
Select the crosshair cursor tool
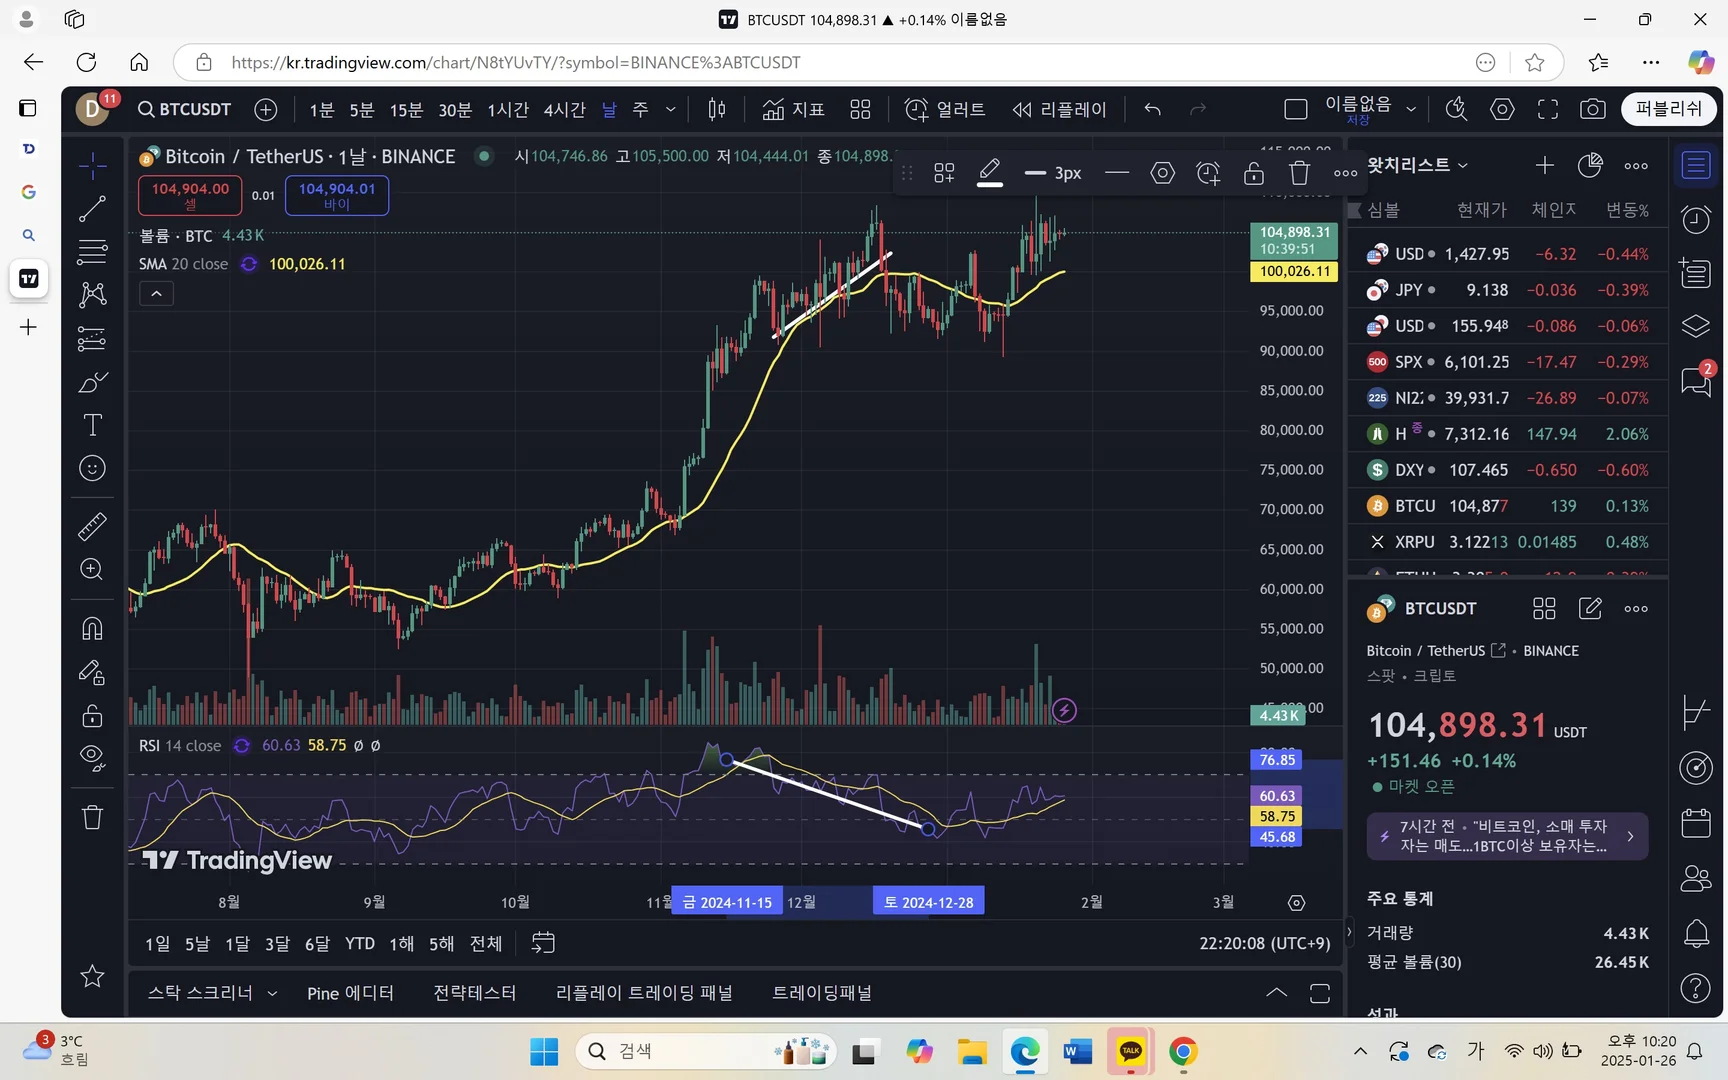92,166
